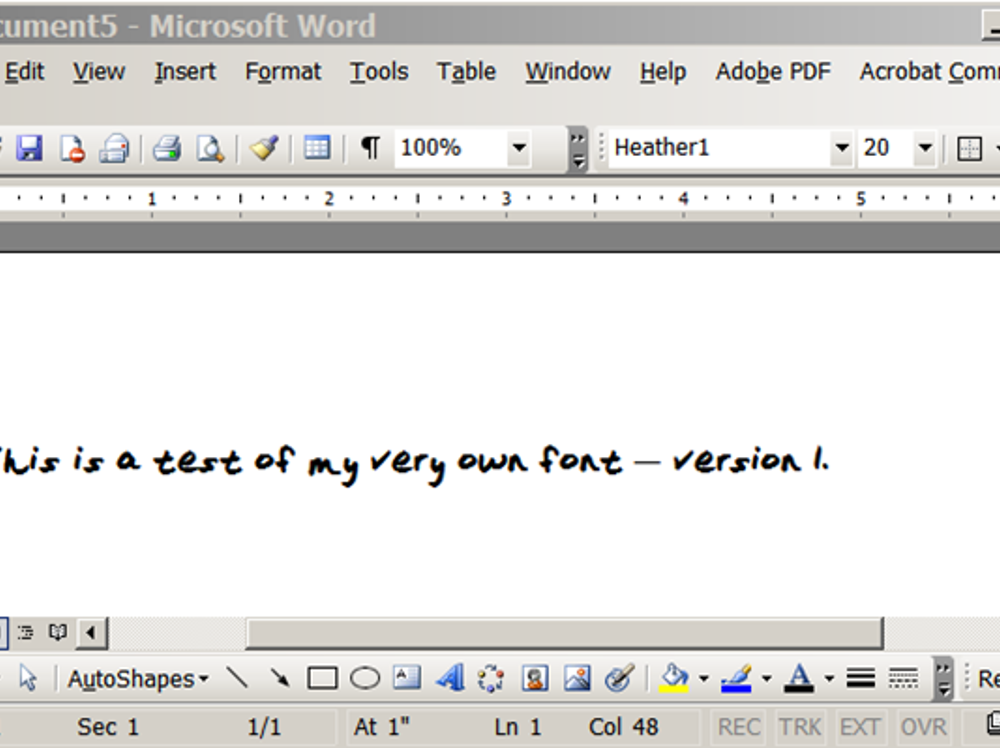Viewport: 1000px width, 748px height.
Task: Open the 100% zoom level dropdown
Action: (x=518, y=149)
